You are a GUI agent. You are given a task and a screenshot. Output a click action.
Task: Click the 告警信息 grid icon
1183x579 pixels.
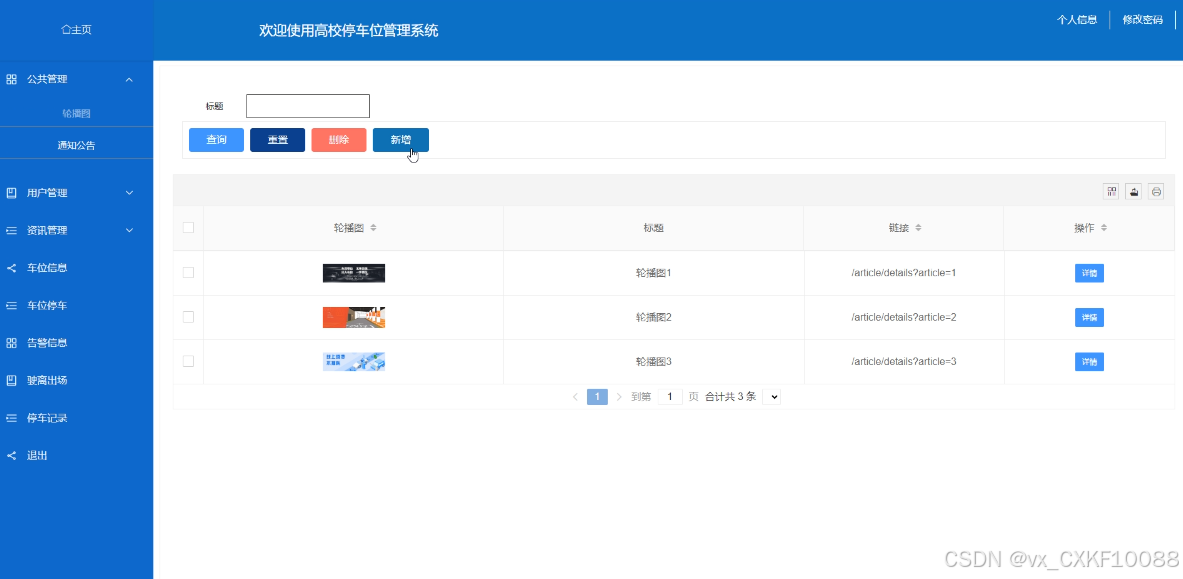[x=11, y=343]
